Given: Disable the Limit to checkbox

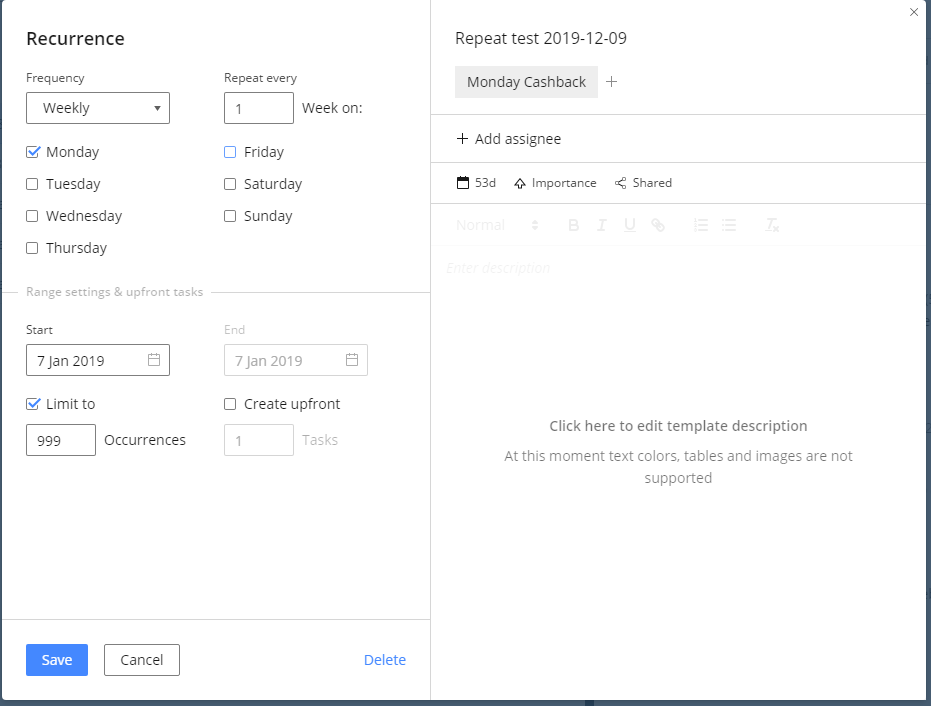Looking at the screenshot, I should (33, 404).
